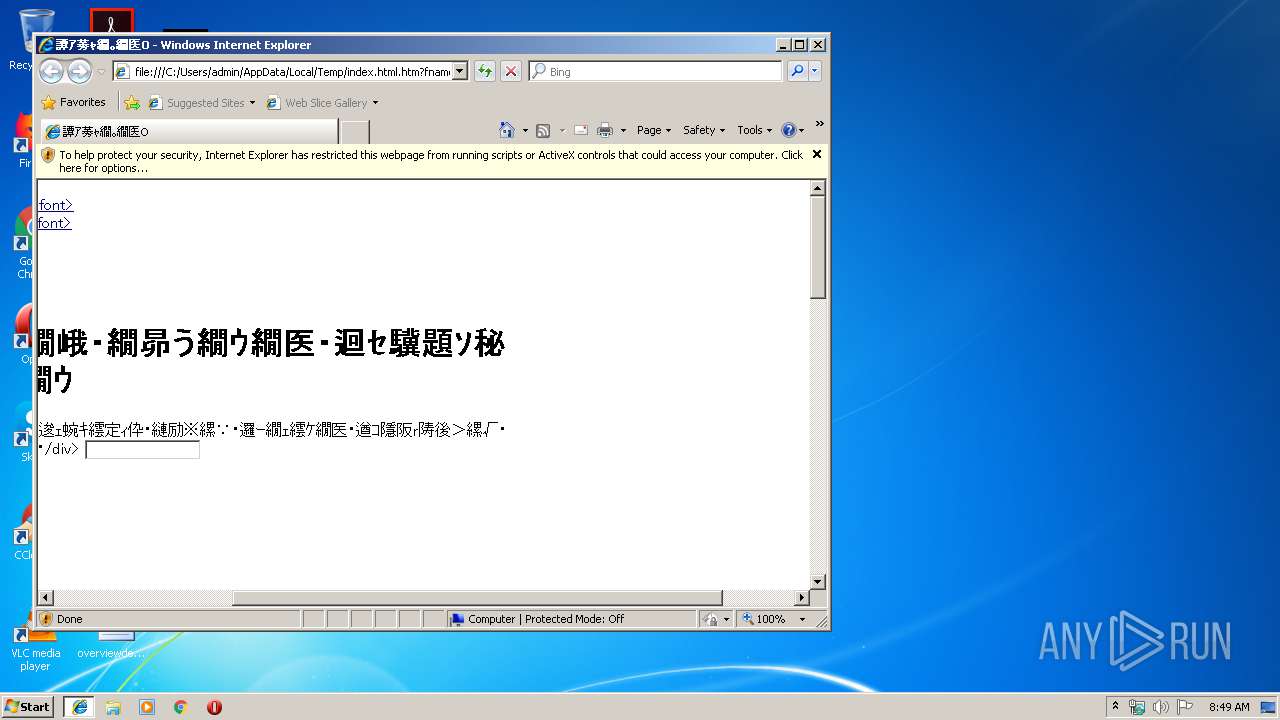
Task: Open Opera taskbar icon
Action: (214, 706)
